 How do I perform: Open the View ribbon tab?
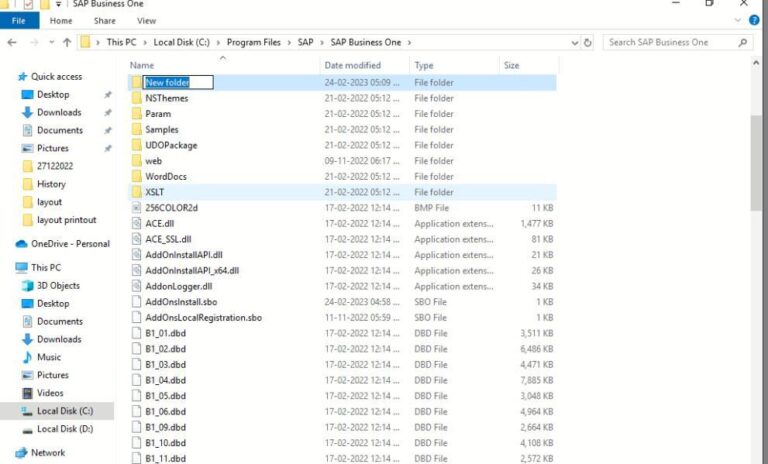(x=146, y=21)
